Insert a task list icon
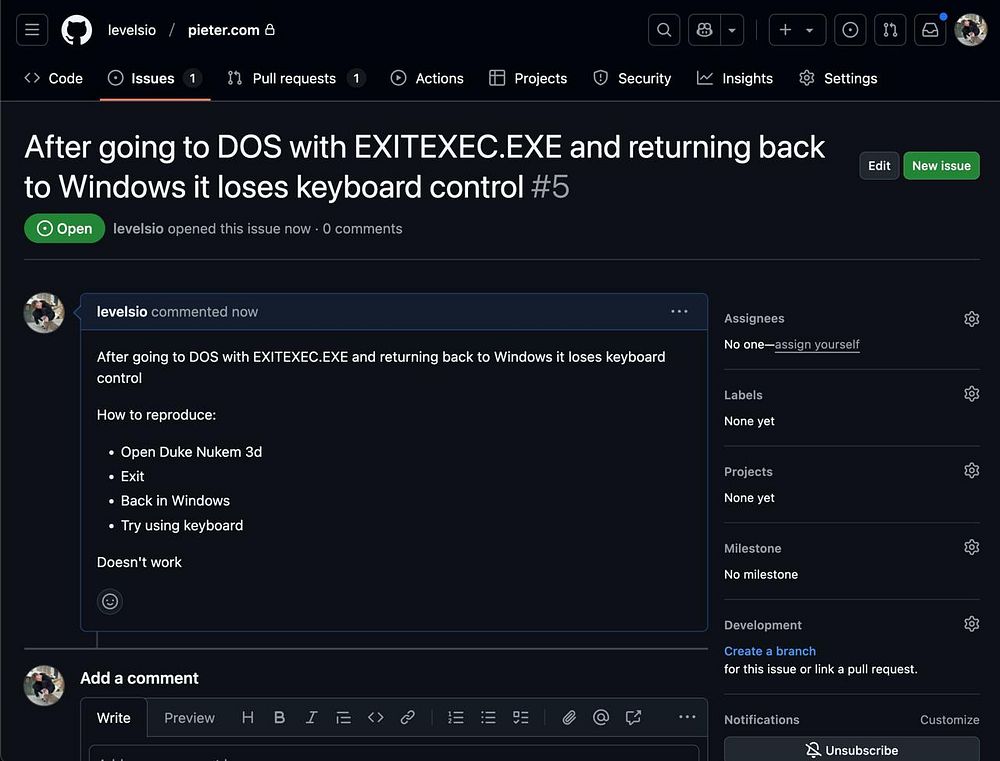The image size is (1000, 761). pyautogui.click(x=520, y=718)
